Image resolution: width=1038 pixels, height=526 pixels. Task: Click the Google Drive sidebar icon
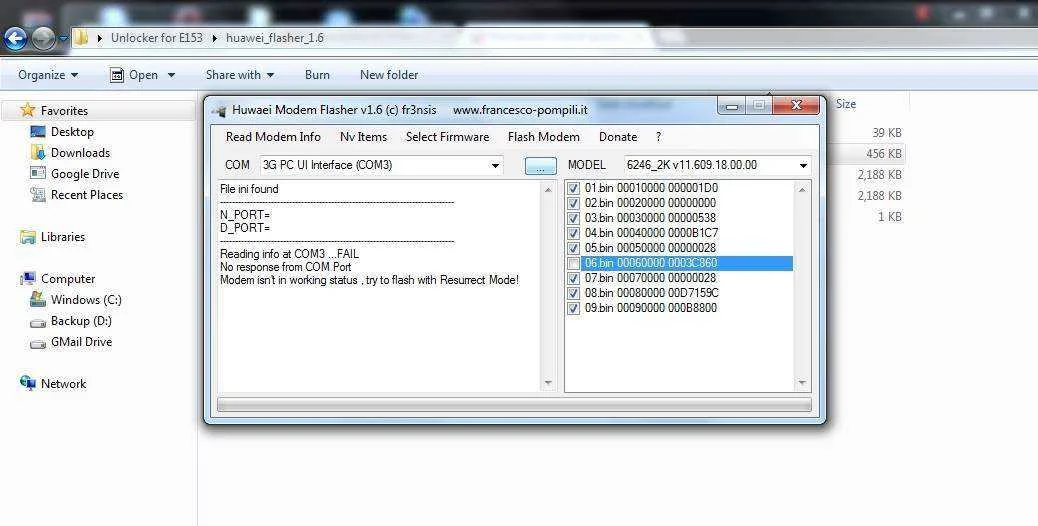point(38,173)
